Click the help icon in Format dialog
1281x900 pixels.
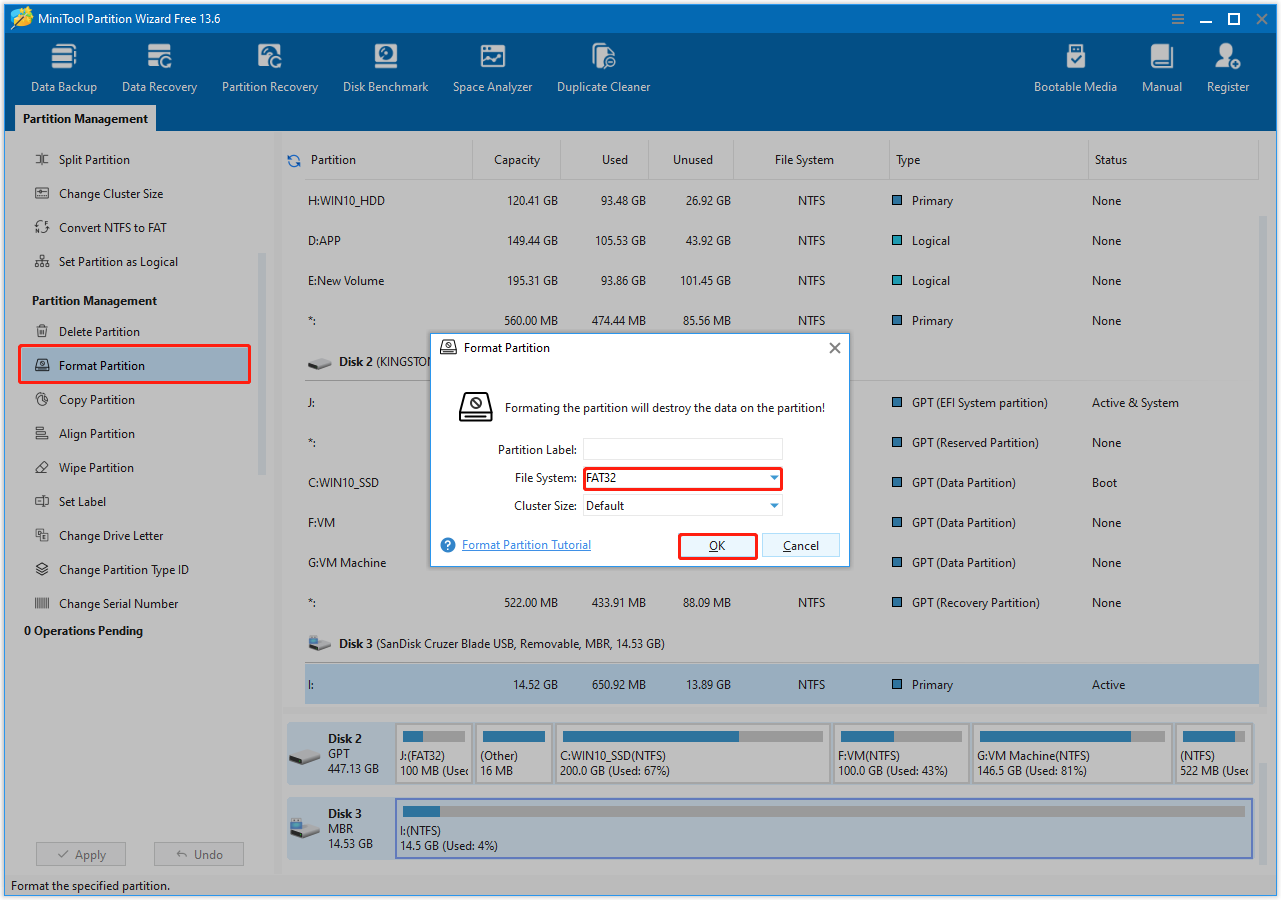[448, 545]
